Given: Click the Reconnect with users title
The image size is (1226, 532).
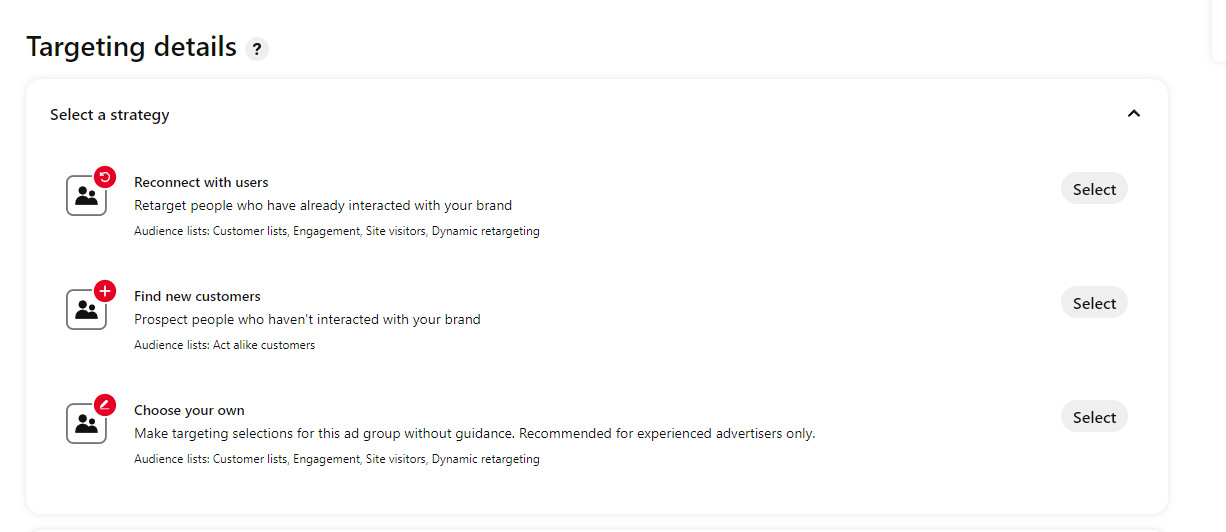Looking at the screenshot, I should click(x=201, y=182).
